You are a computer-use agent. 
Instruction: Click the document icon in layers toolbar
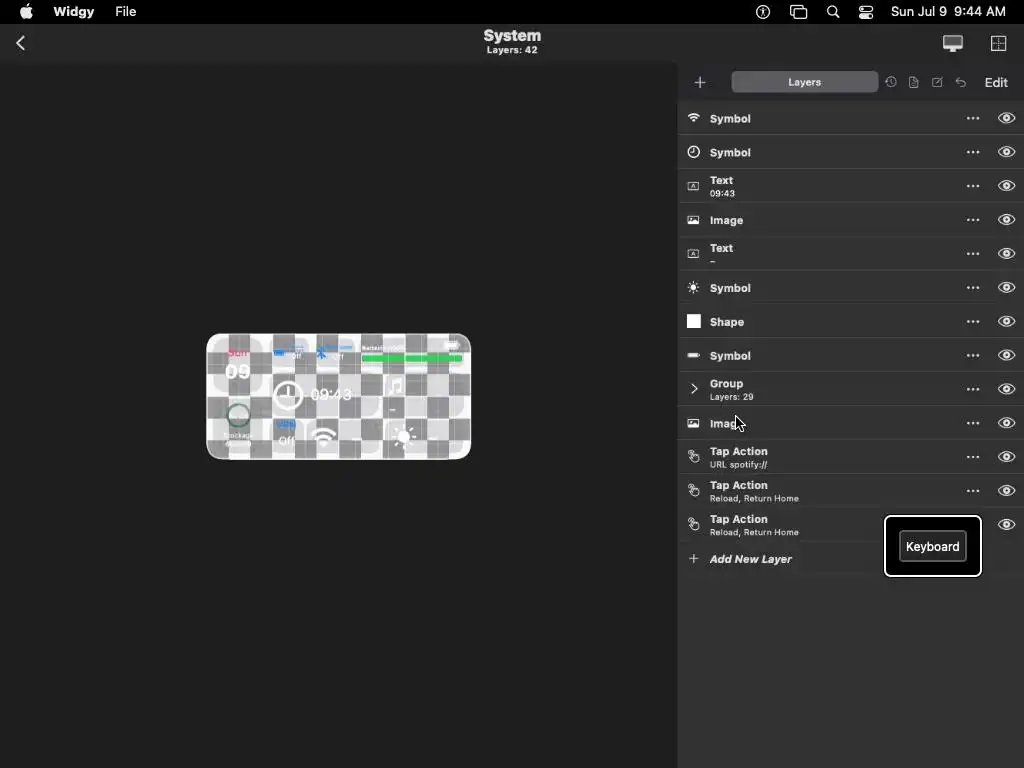(914, 82)
